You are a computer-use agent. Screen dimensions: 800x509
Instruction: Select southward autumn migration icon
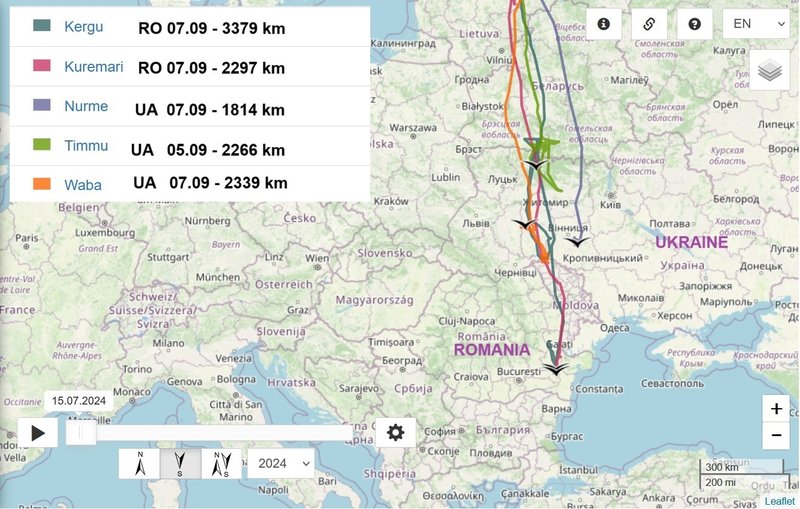[180, 464]
